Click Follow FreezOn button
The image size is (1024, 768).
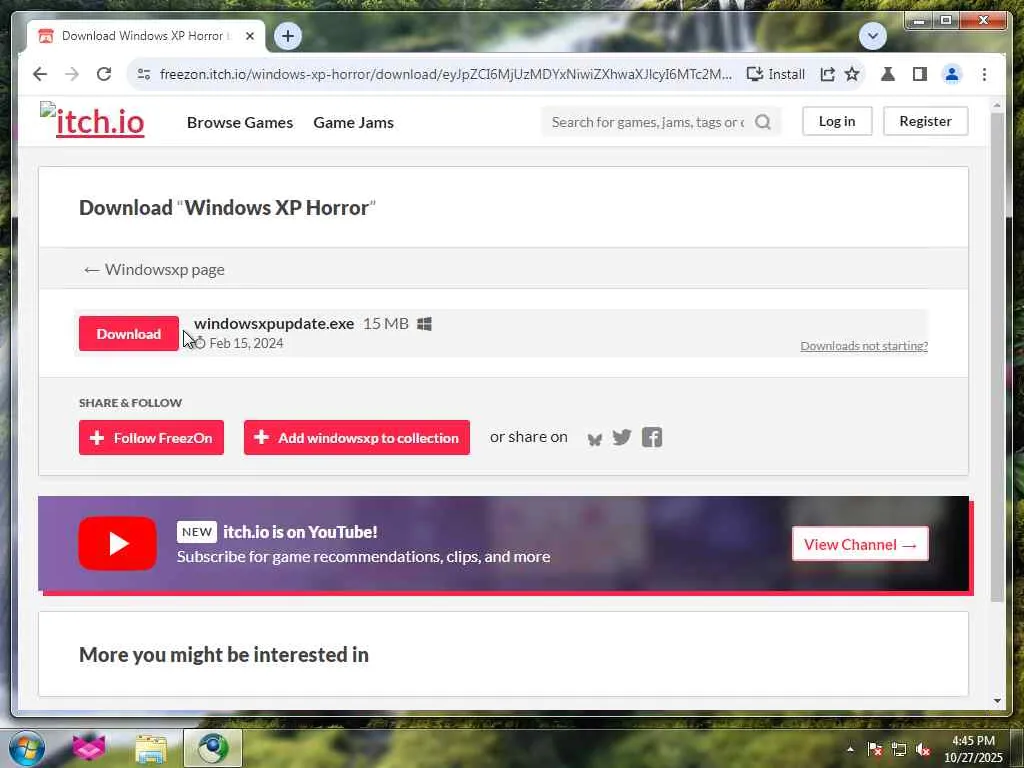click(151, 438)
